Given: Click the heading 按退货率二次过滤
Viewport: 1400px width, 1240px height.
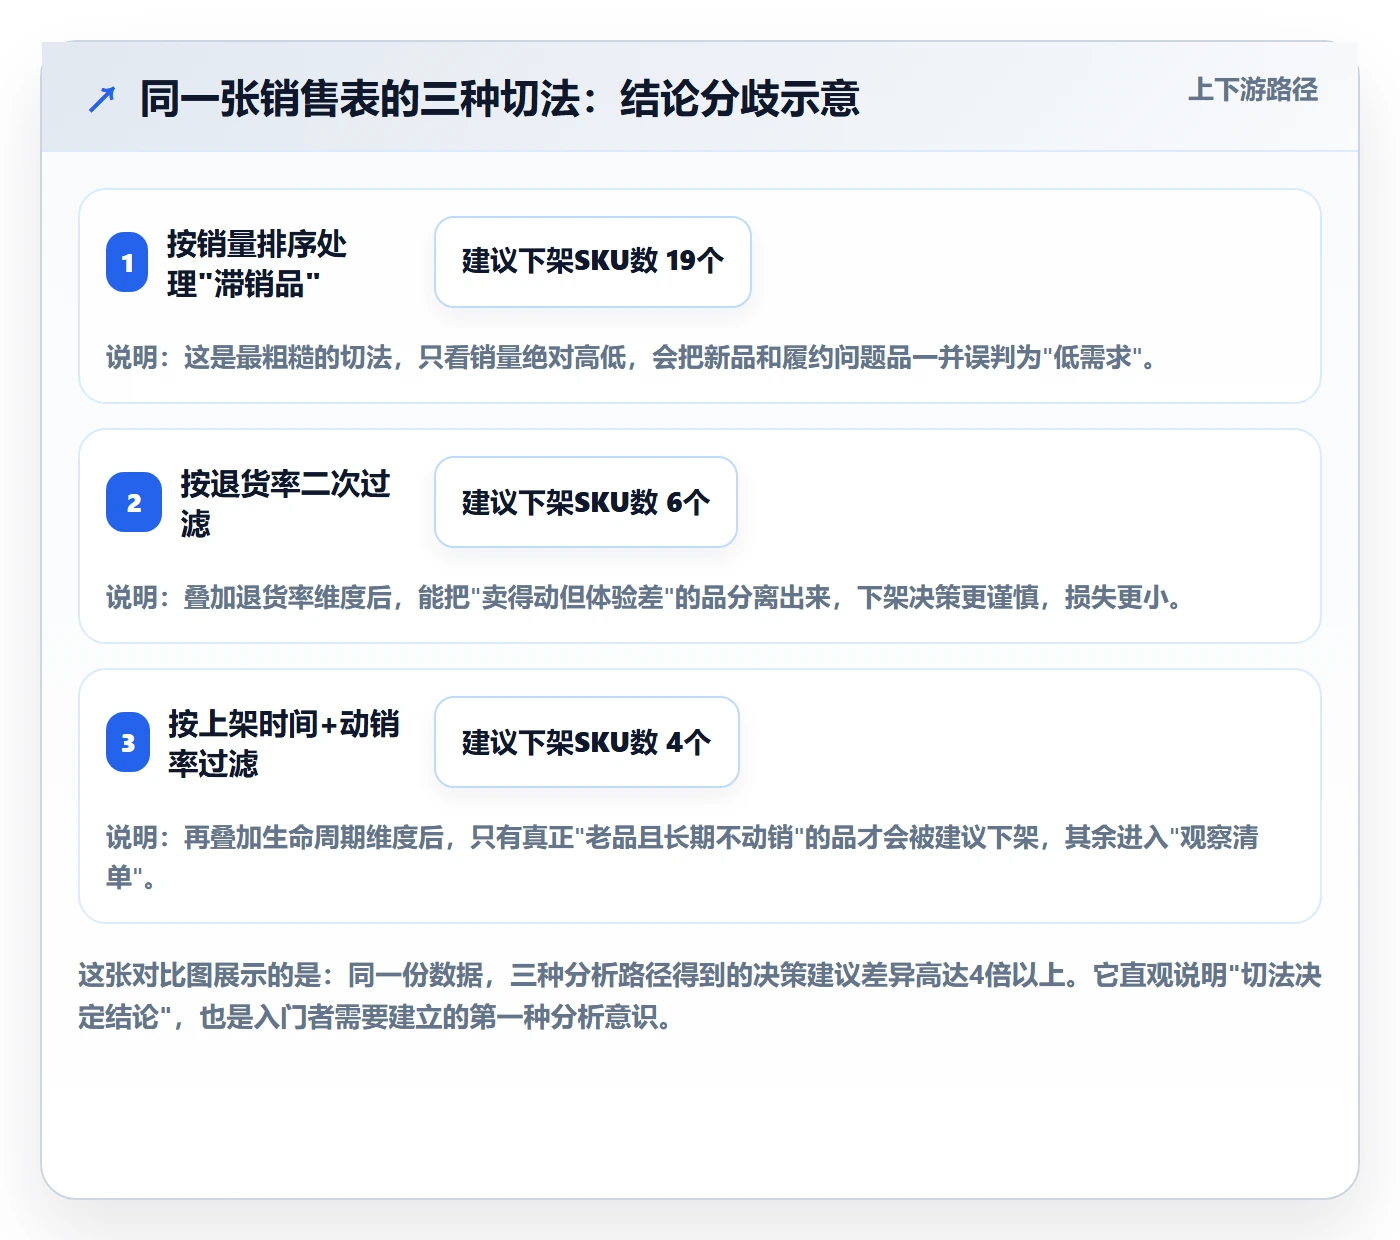Looking at the screenshot, I should click(x=285, y=503).
